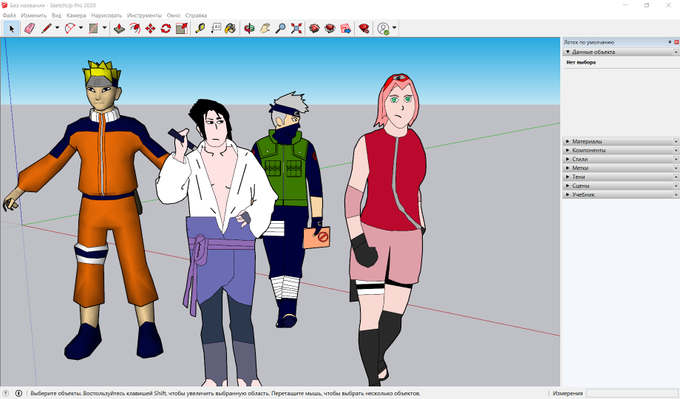The width and height of the screenshot is (680, 399).
Task: Open the Extension Manager ruby icon
Action: [x=364, y=29]
